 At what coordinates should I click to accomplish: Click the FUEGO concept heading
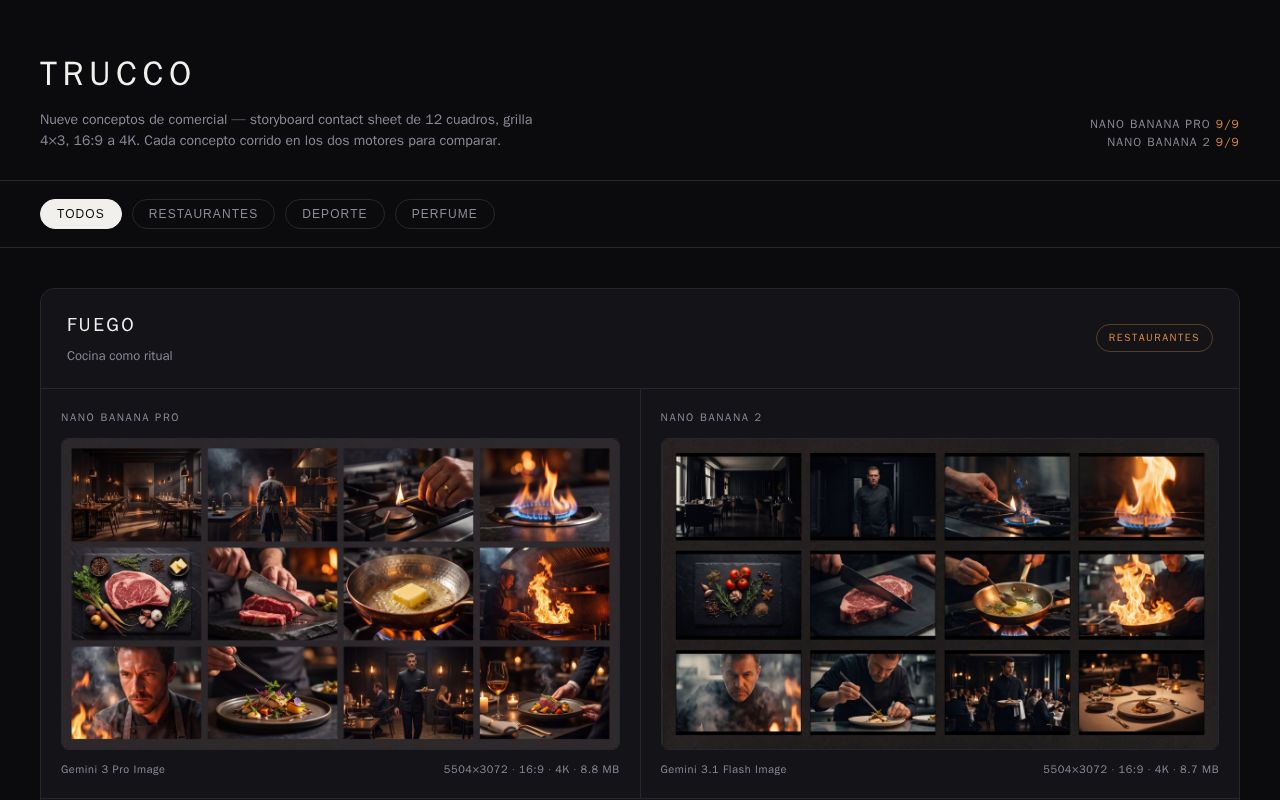101,325
